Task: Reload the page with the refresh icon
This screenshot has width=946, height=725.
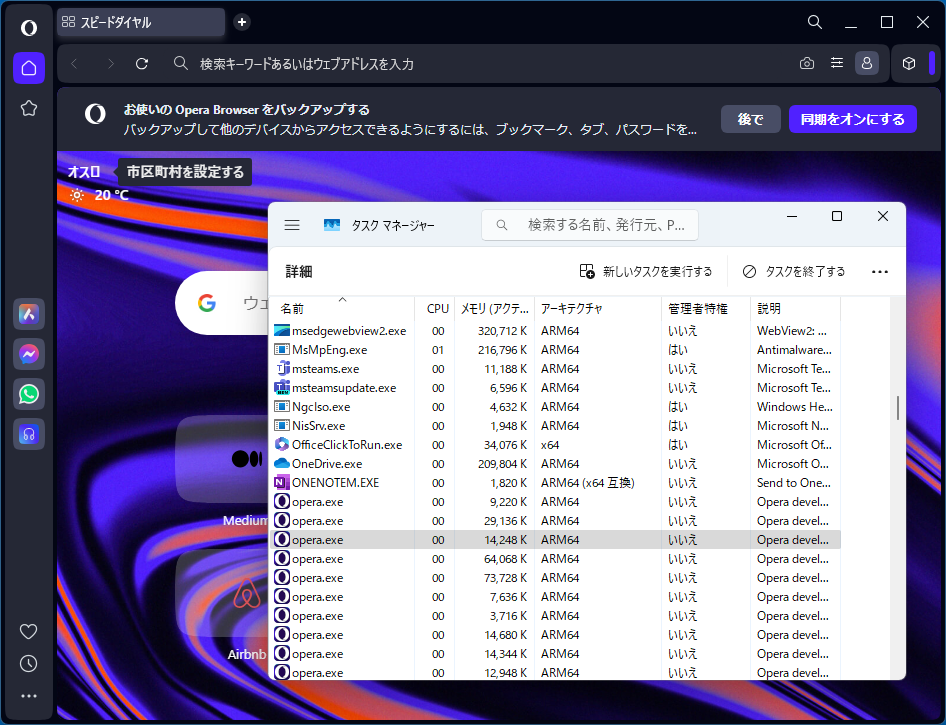Action: (x=141, y=62)
